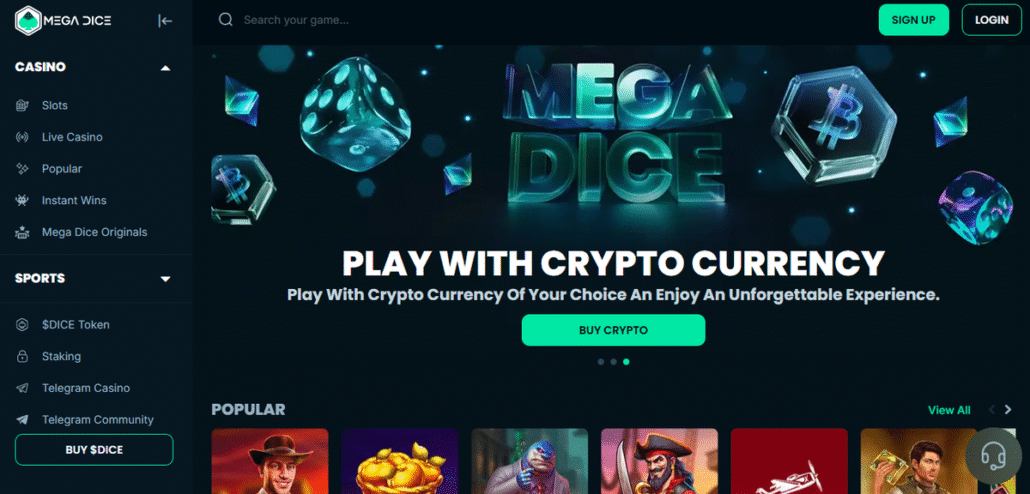Collapse the sidebar with the arrow icon

(x=165, y=21)
